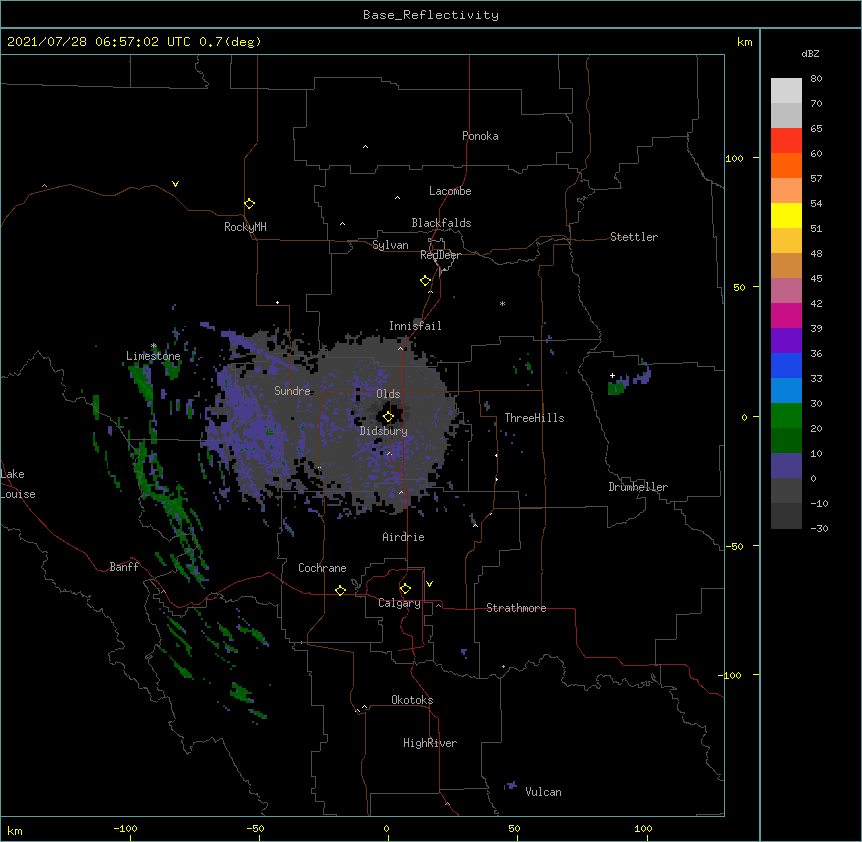Click the Strathmore city label
The height and width of the screenshot is (842, 862).
tap(516, 608)
